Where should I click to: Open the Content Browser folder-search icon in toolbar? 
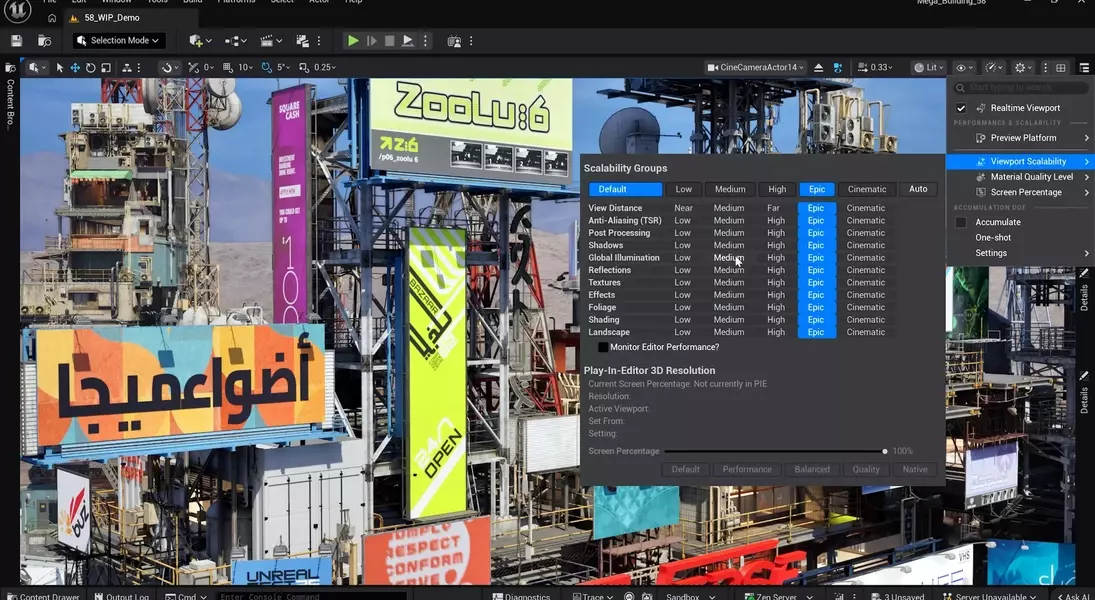45,41
